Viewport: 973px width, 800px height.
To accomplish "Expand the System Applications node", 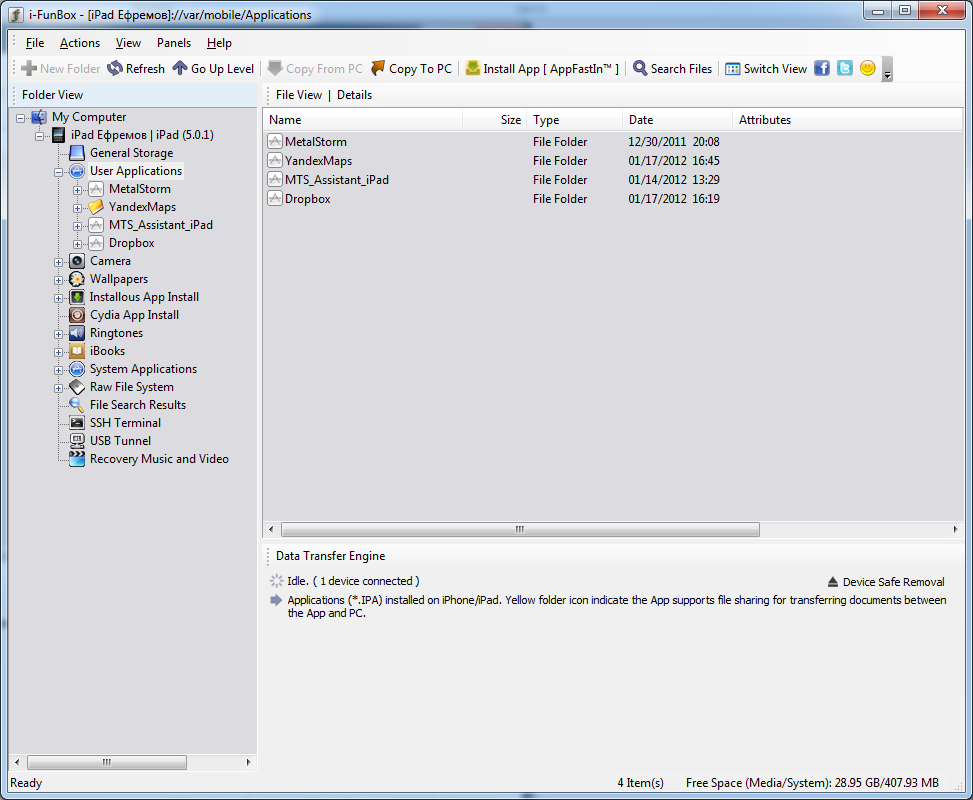I will point(58,370).
